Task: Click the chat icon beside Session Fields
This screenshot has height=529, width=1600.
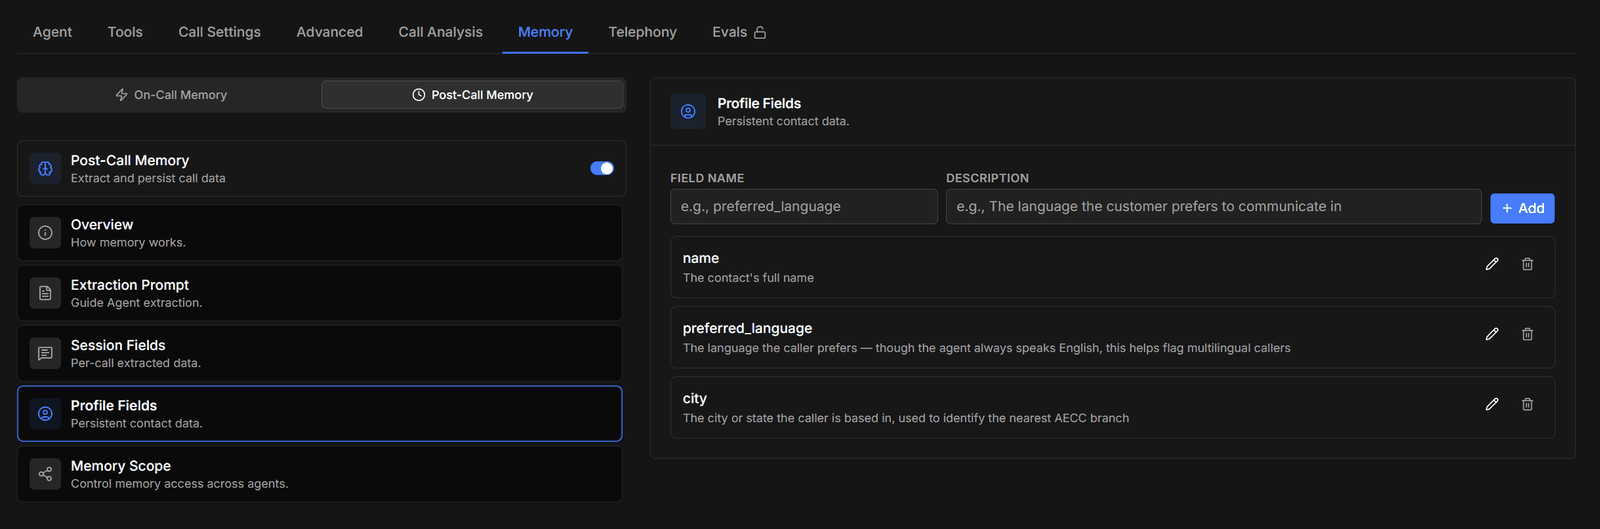Action: [x=45, y=353]
